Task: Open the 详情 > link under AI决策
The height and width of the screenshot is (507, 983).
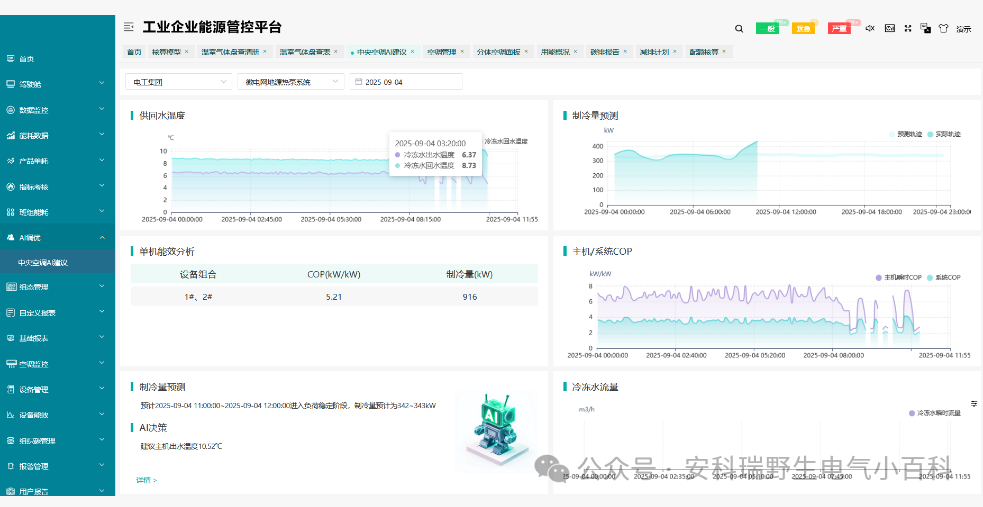Action: pyautogui.click(x=146, y=480)
